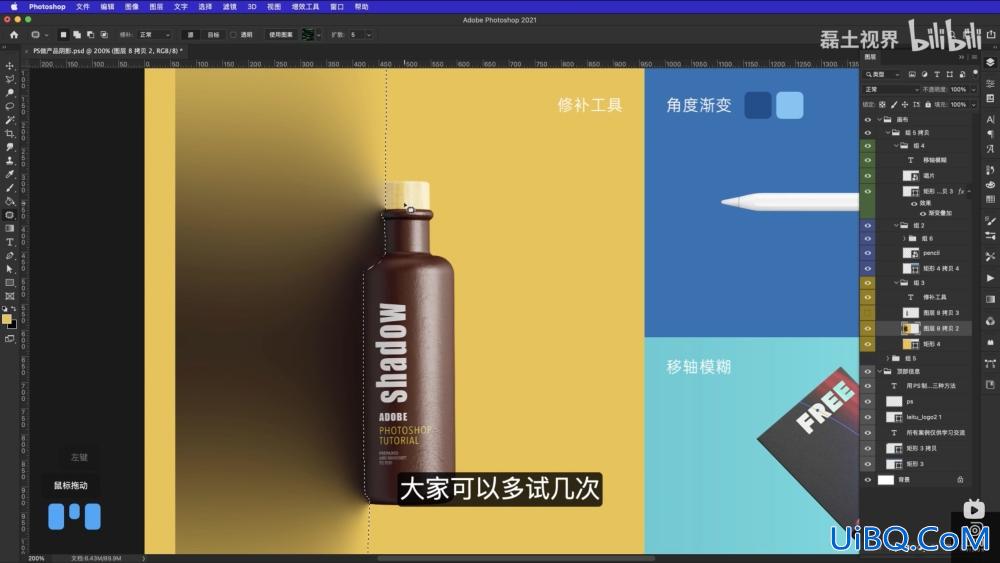The image size is (1000, 563).
Task: Open the 文件 menu
Action: pos(83,6)
